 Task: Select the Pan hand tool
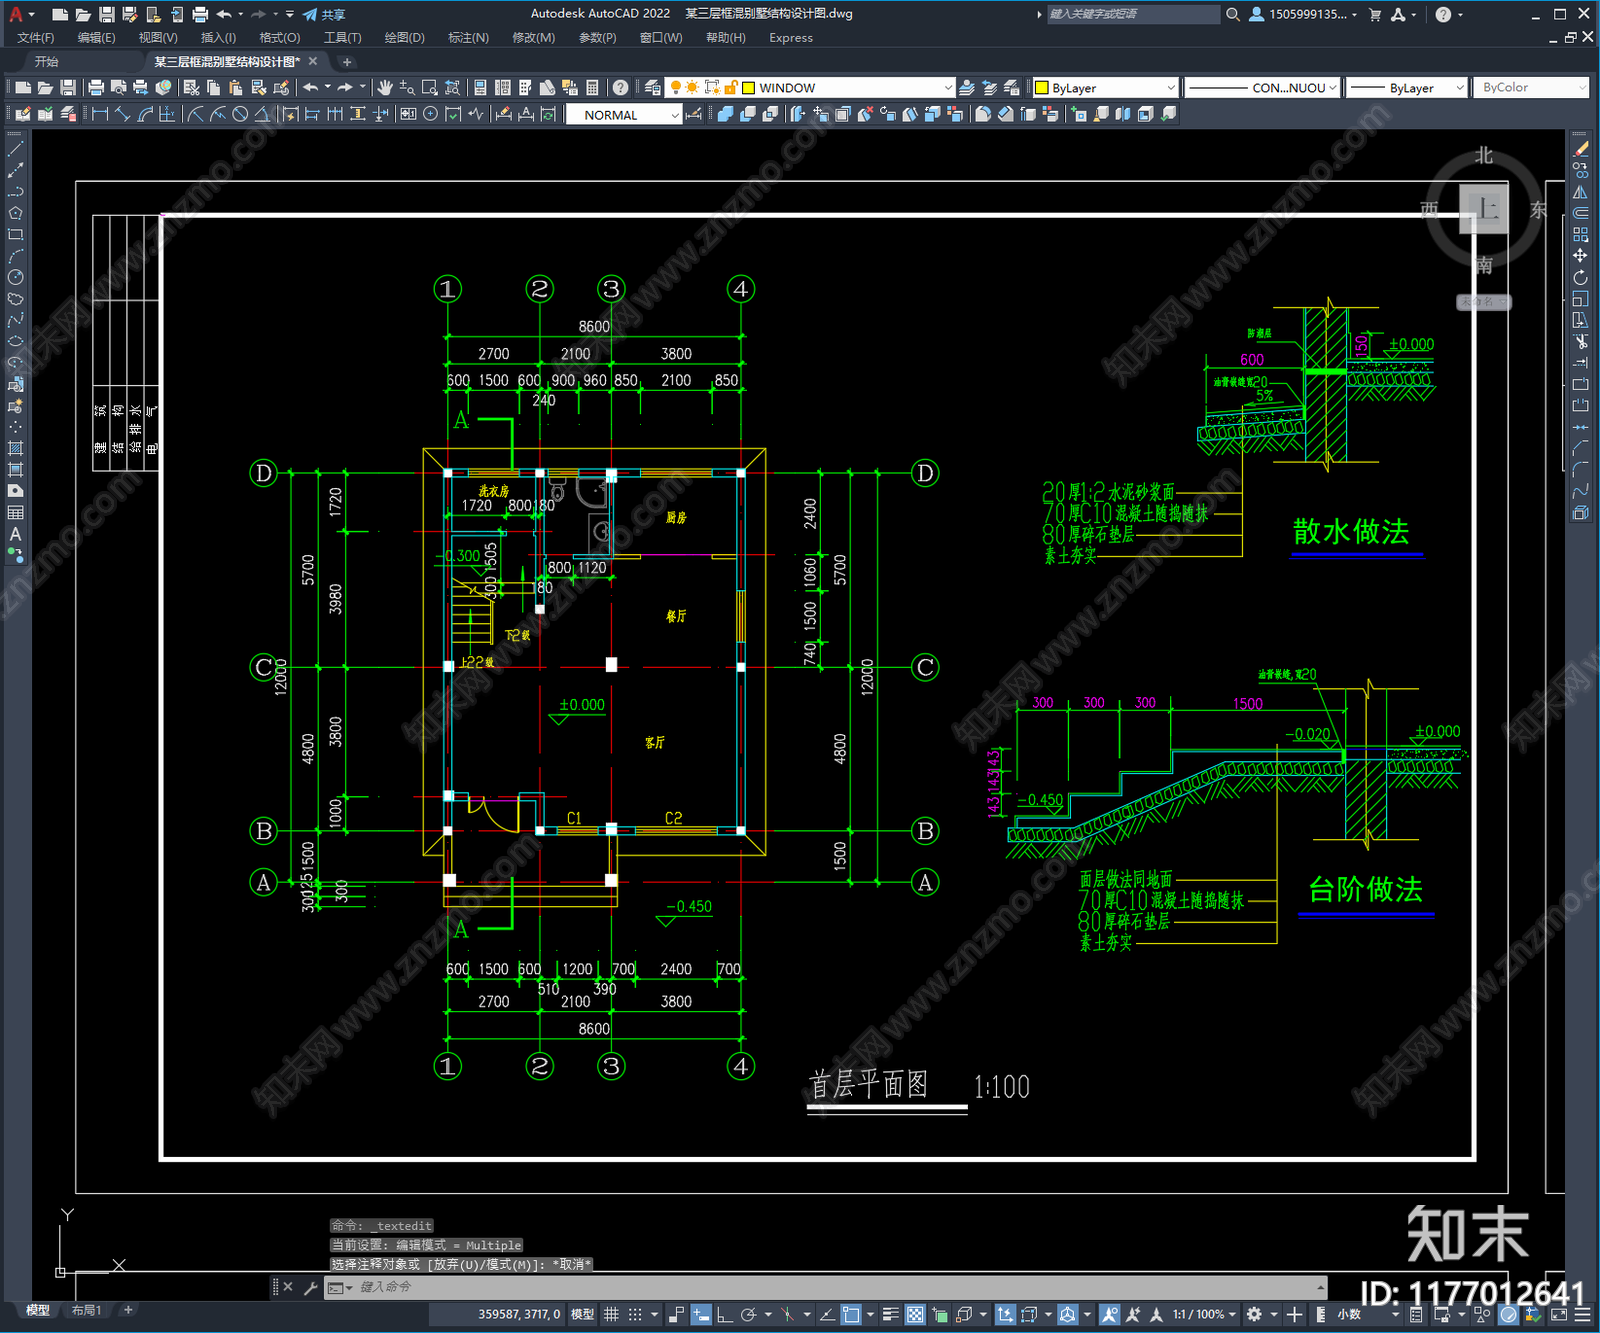385,88
